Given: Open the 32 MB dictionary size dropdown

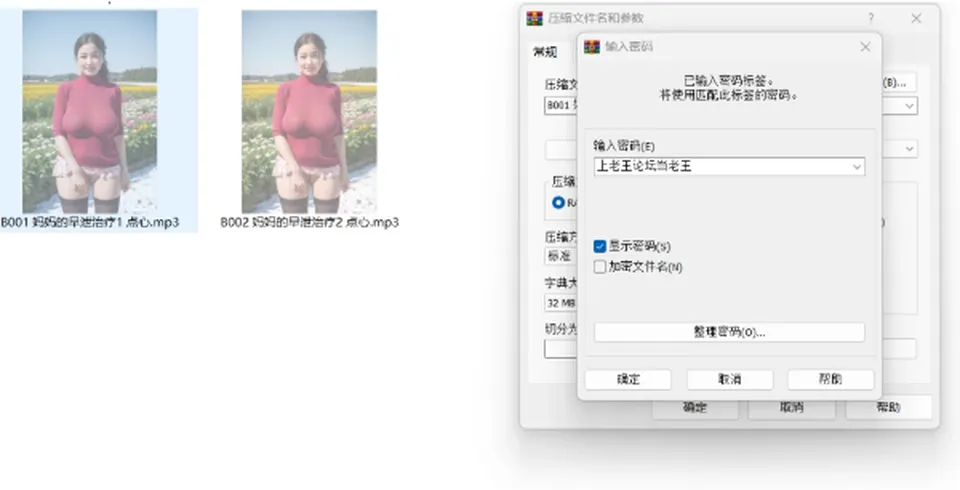Looking at the screenshot, I should (x=561, y=303).
